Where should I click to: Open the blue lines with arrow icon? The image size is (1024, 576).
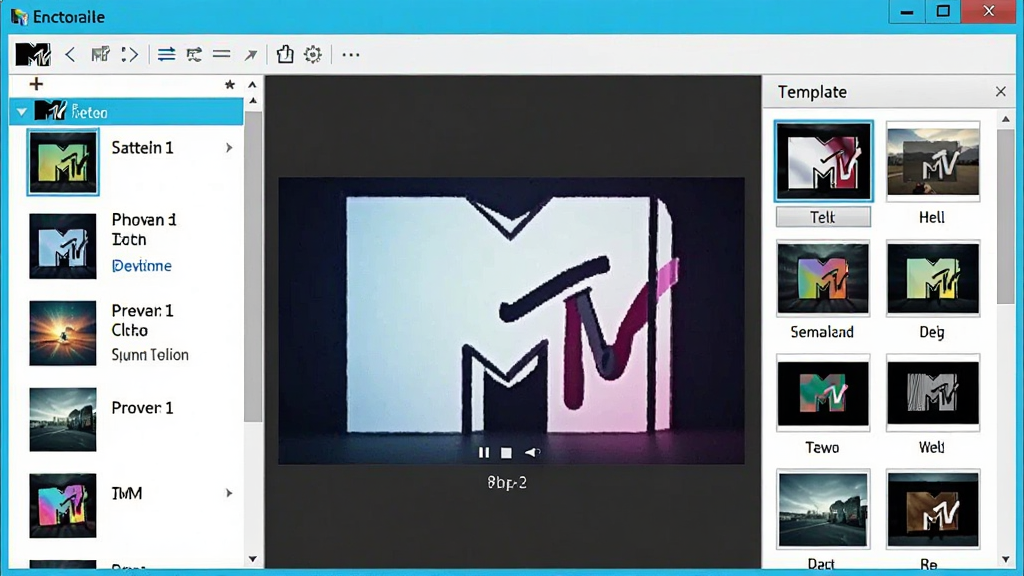(167, 54)
